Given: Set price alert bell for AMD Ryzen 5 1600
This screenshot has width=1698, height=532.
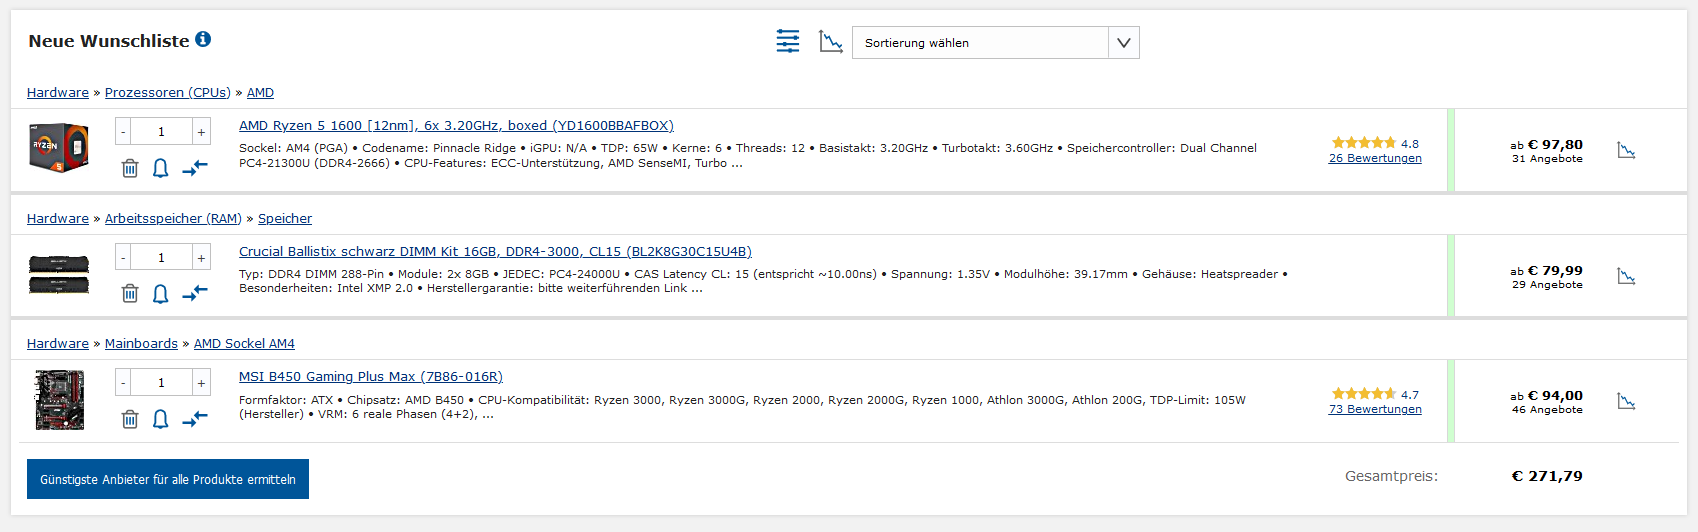Looking at the screenshot, I should coord(160,168).
